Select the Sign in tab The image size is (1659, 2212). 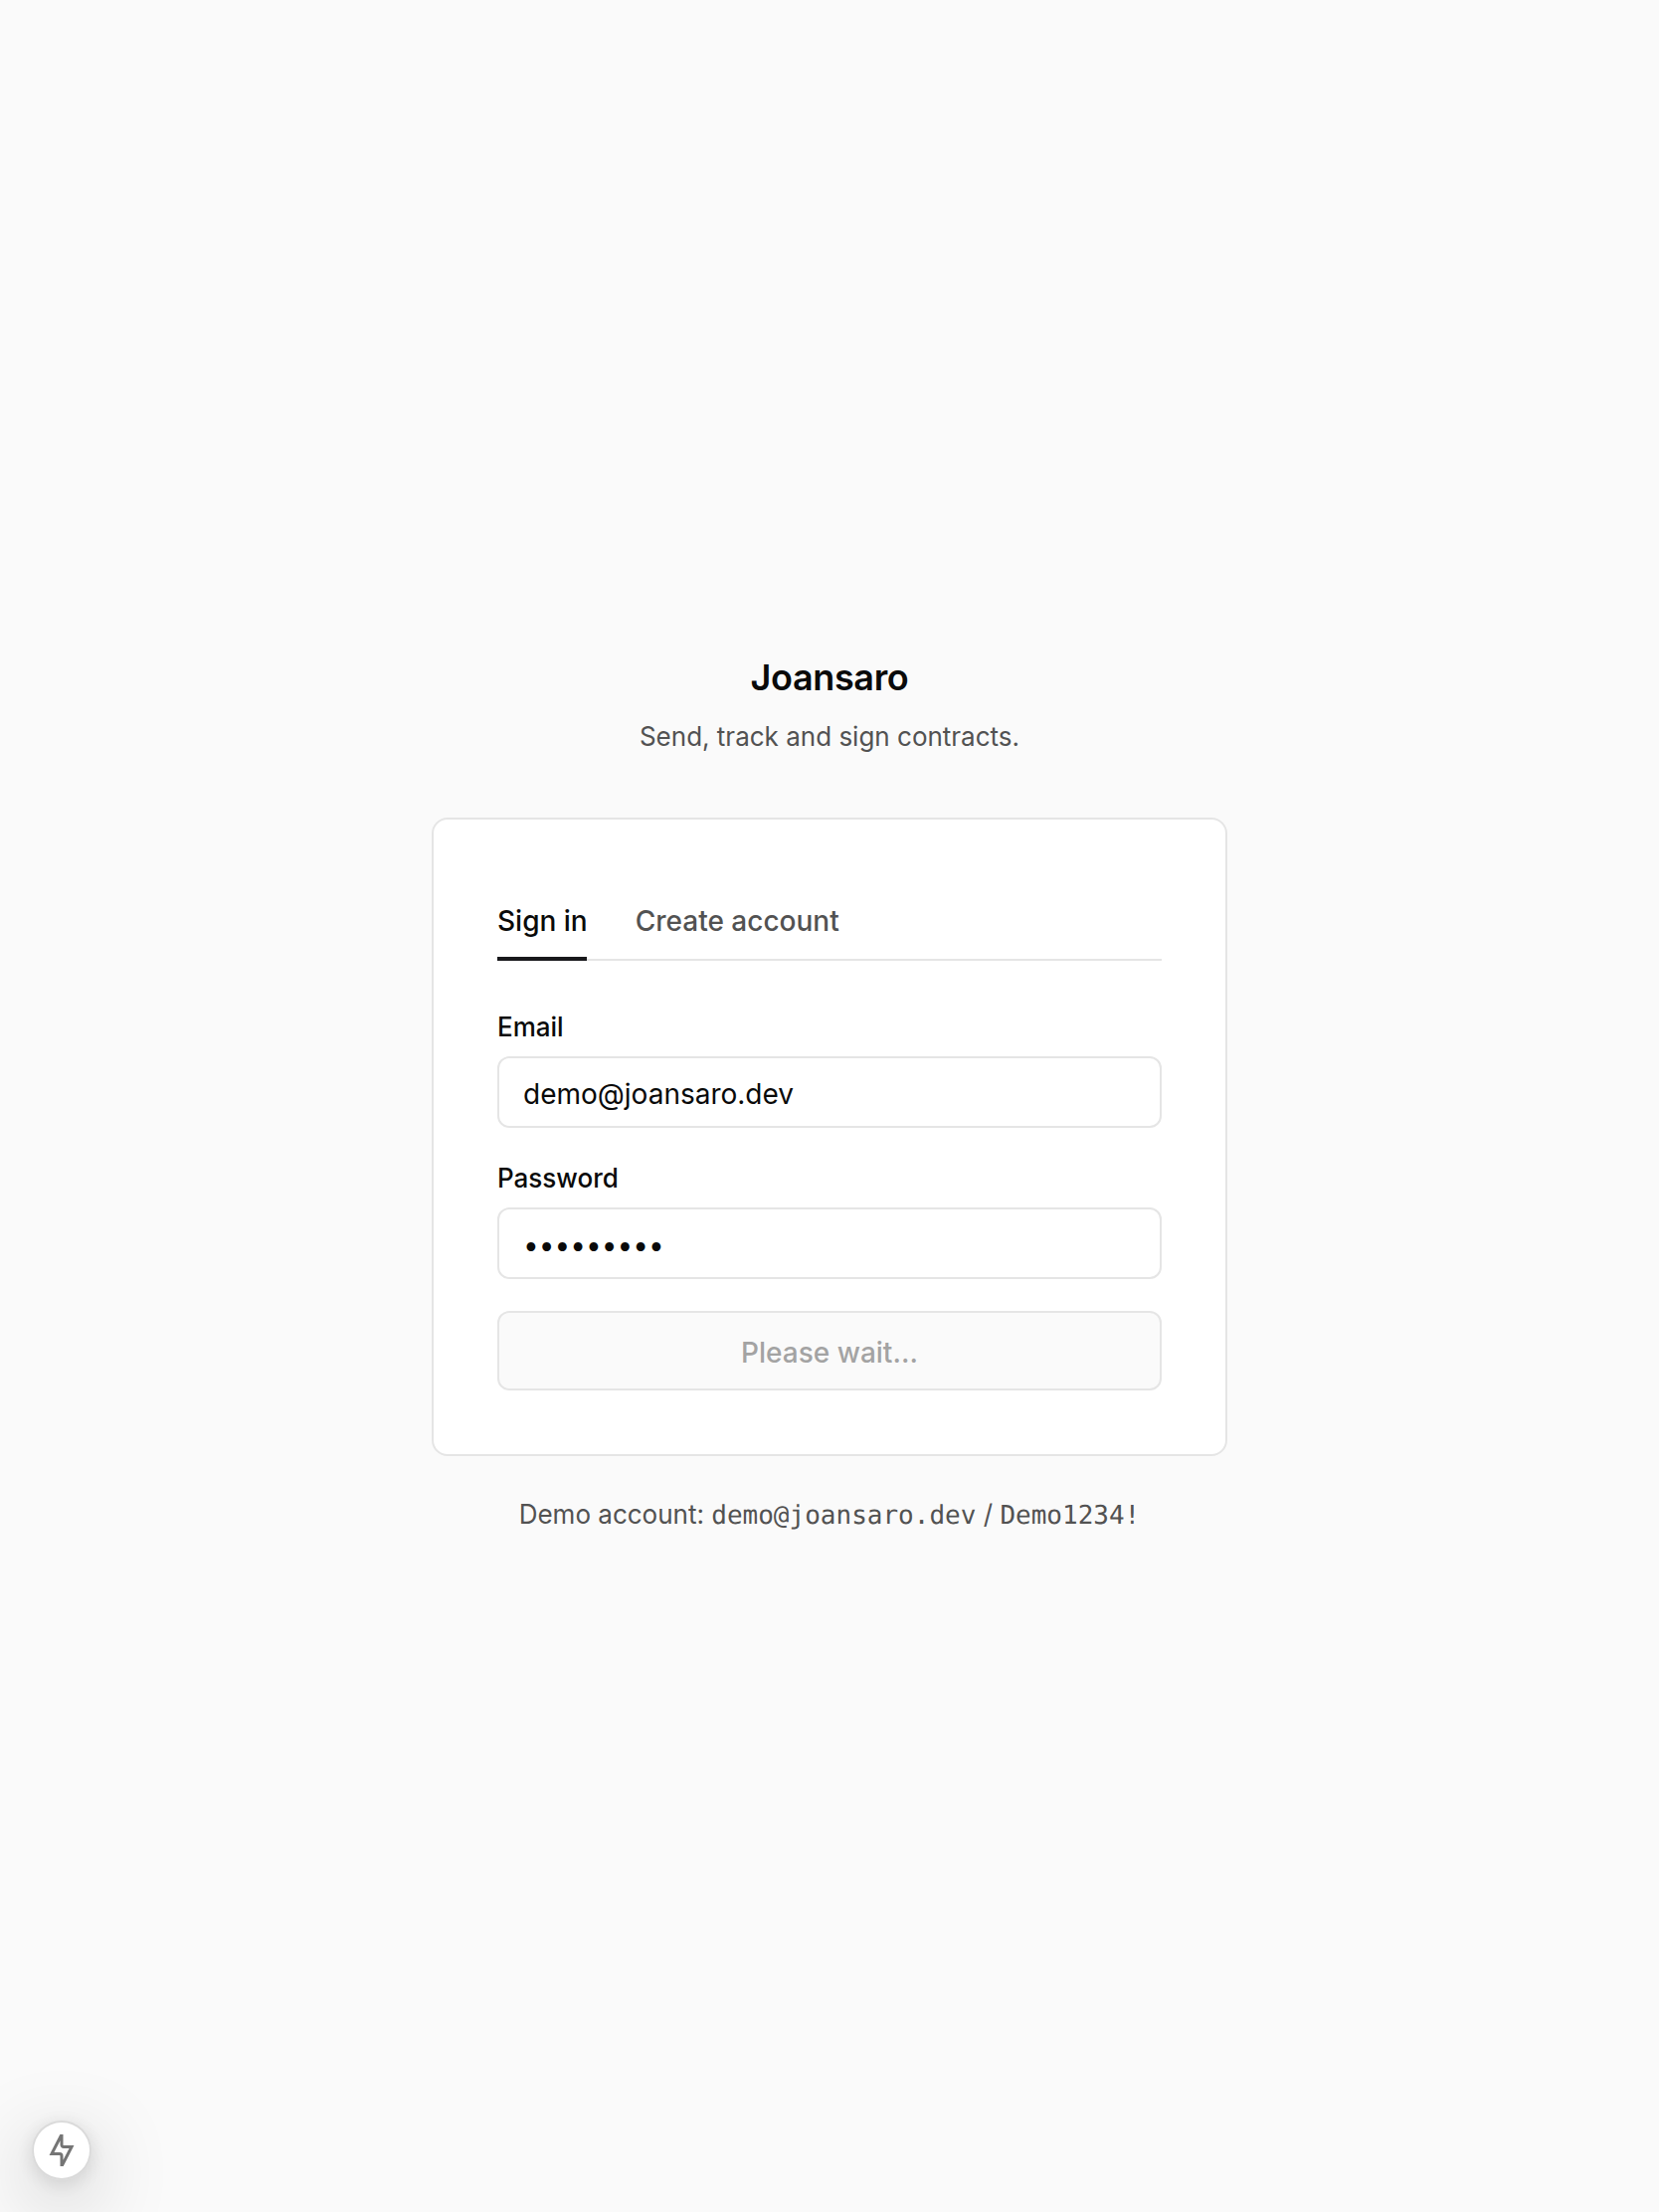click(542, 921)
